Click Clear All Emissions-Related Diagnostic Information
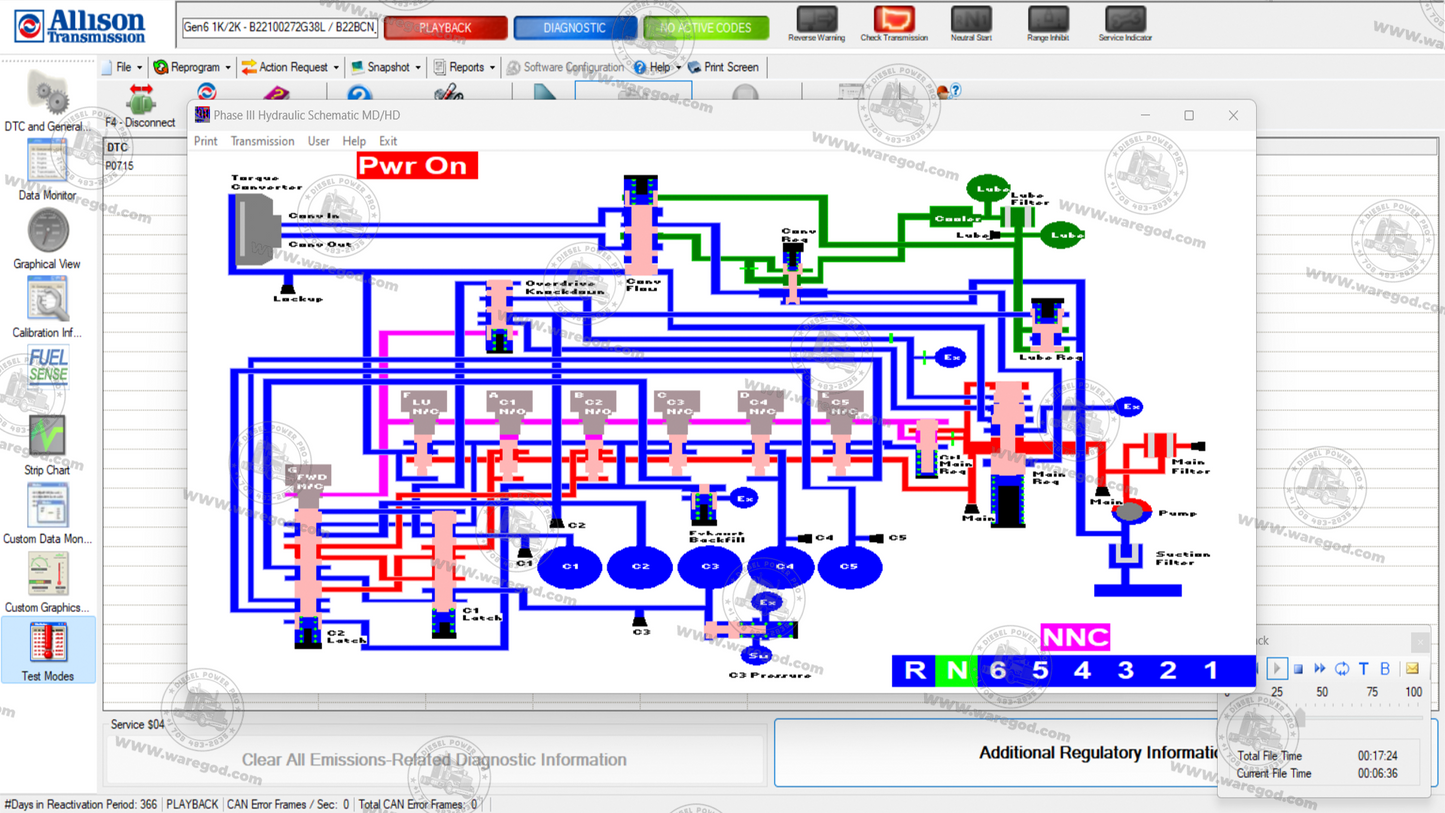This screenshot has height=813, width=1445. click(434, 760)
